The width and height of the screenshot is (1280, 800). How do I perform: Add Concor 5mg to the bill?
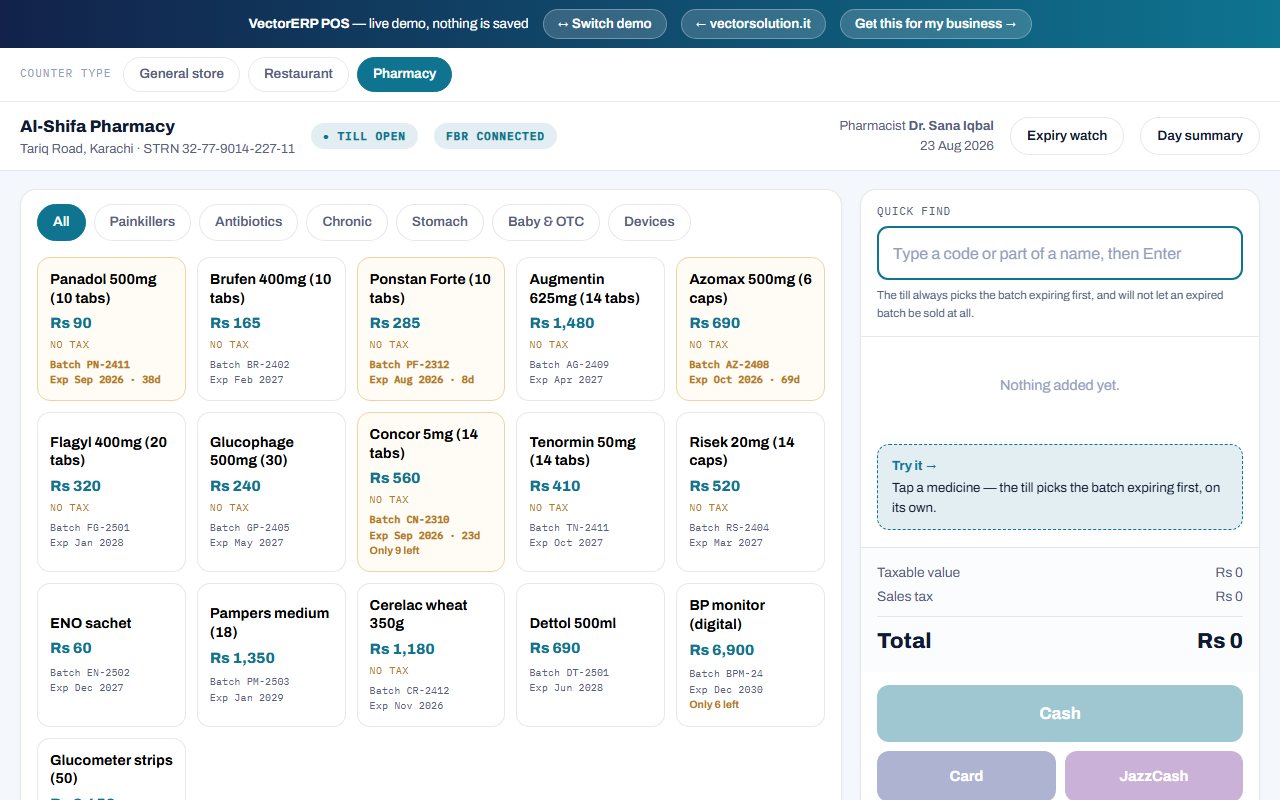[431, 492]
